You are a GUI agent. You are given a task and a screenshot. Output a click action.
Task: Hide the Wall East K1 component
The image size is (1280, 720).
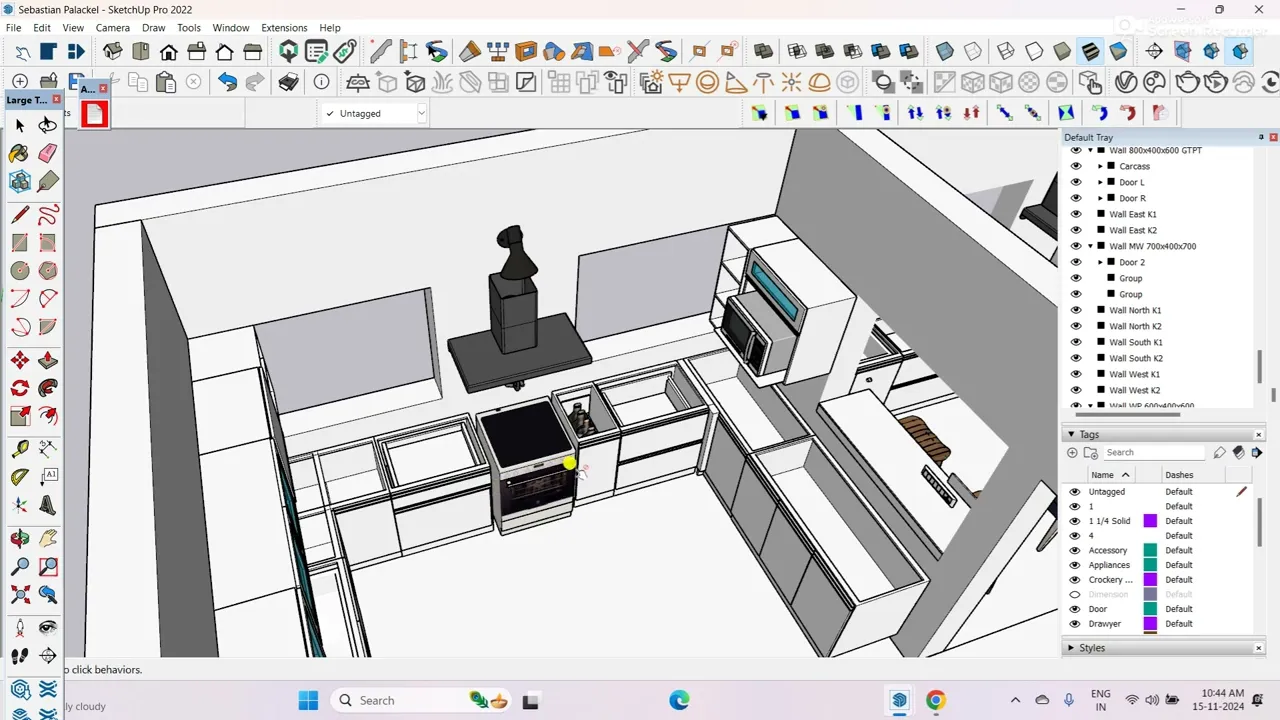point(1076,214)
